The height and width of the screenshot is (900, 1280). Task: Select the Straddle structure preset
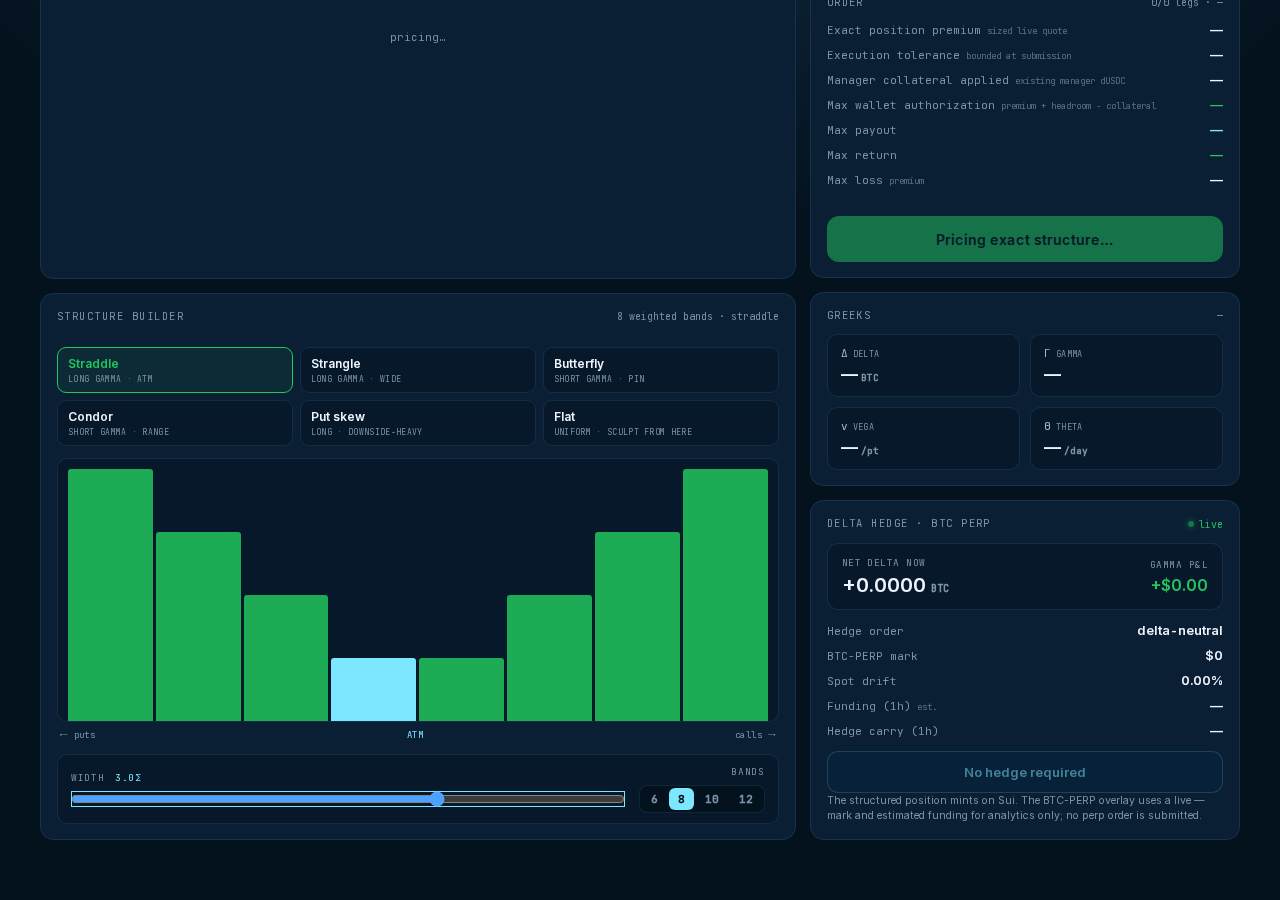click(x=175, y=370)
